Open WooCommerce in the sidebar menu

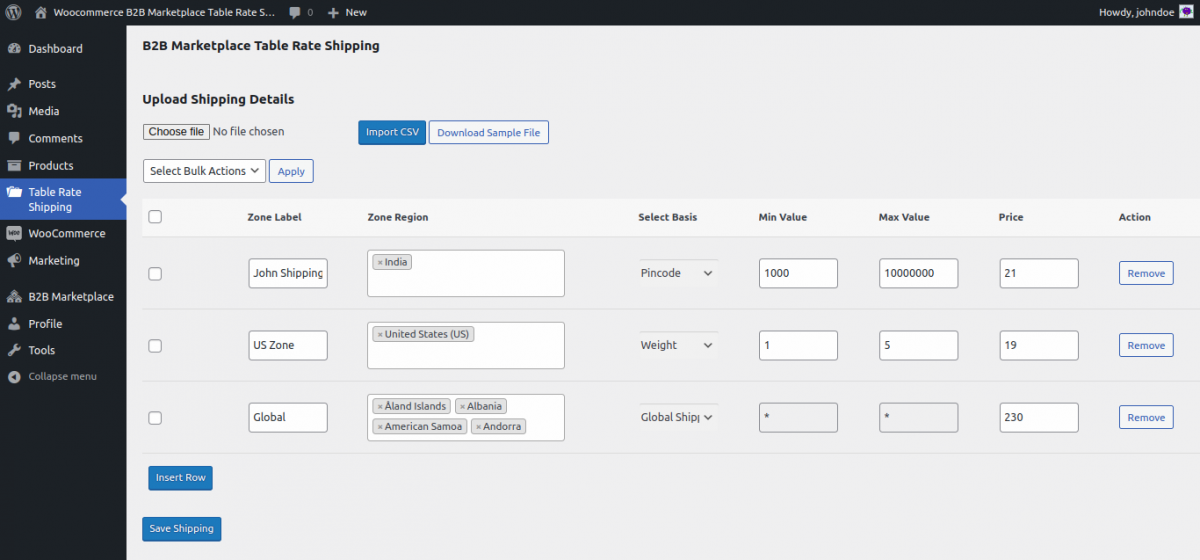pyautogui.click(x=66, y=233)
